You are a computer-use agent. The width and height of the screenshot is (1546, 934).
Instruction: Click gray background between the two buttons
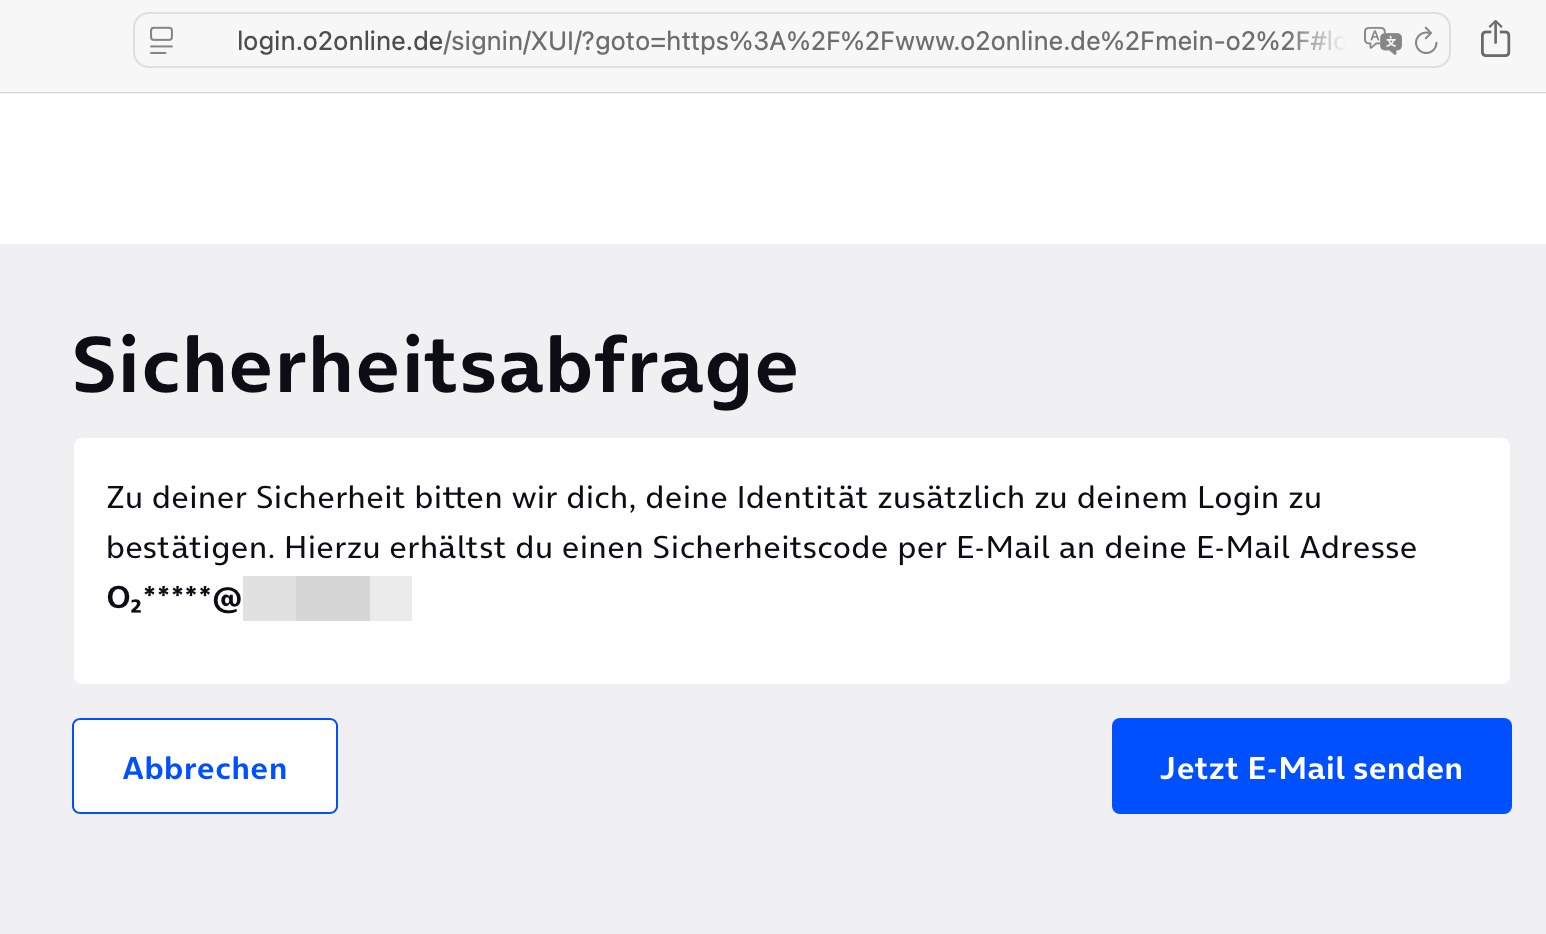pos(724,766)
